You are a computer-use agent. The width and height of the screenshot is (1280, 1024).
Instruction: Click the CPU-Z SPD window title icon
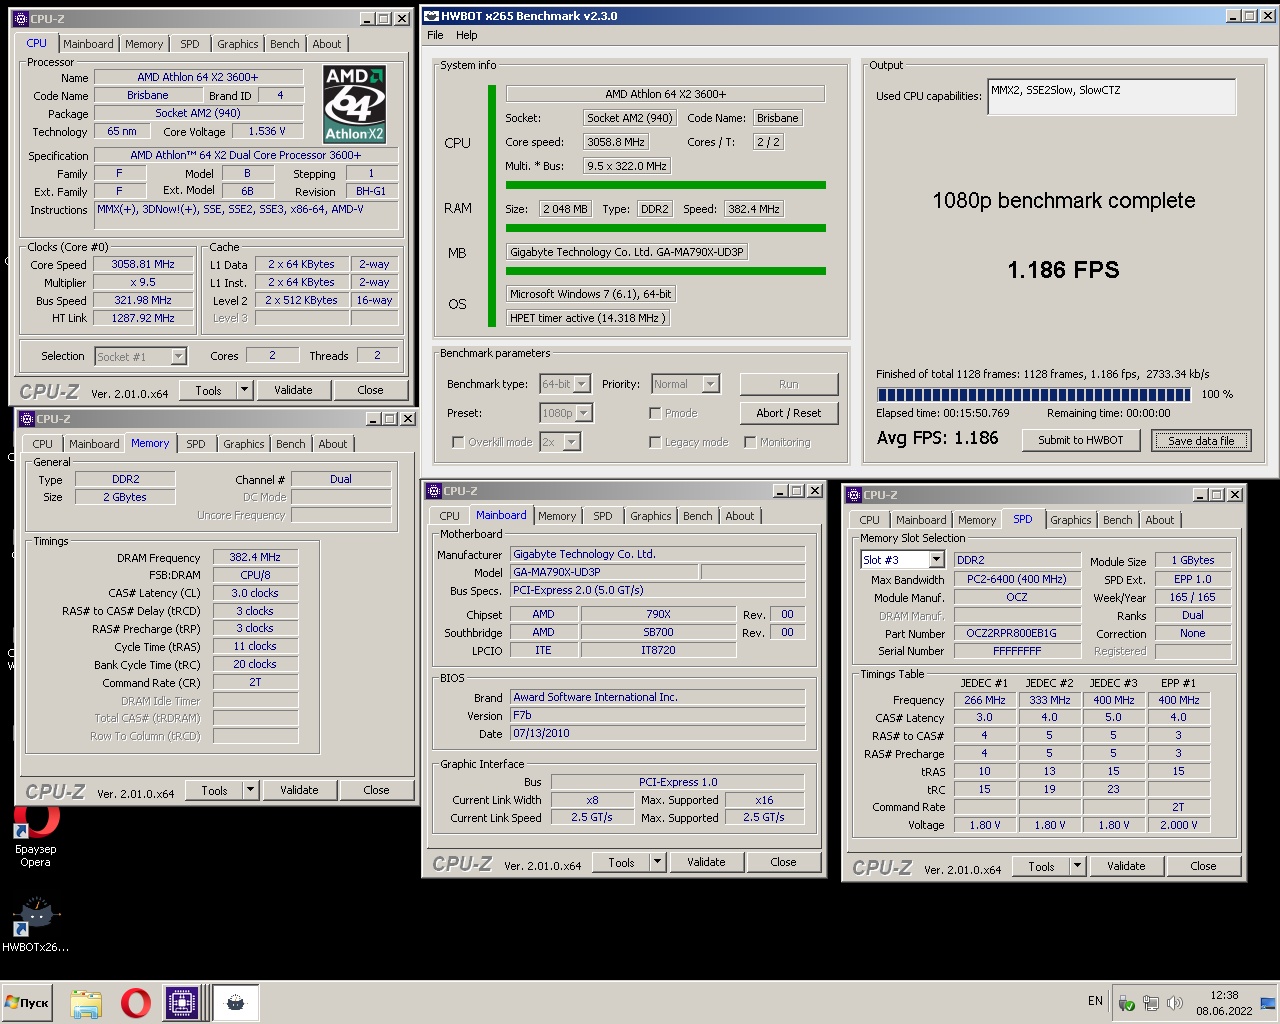pyautogui.click(x=854, y=495)
